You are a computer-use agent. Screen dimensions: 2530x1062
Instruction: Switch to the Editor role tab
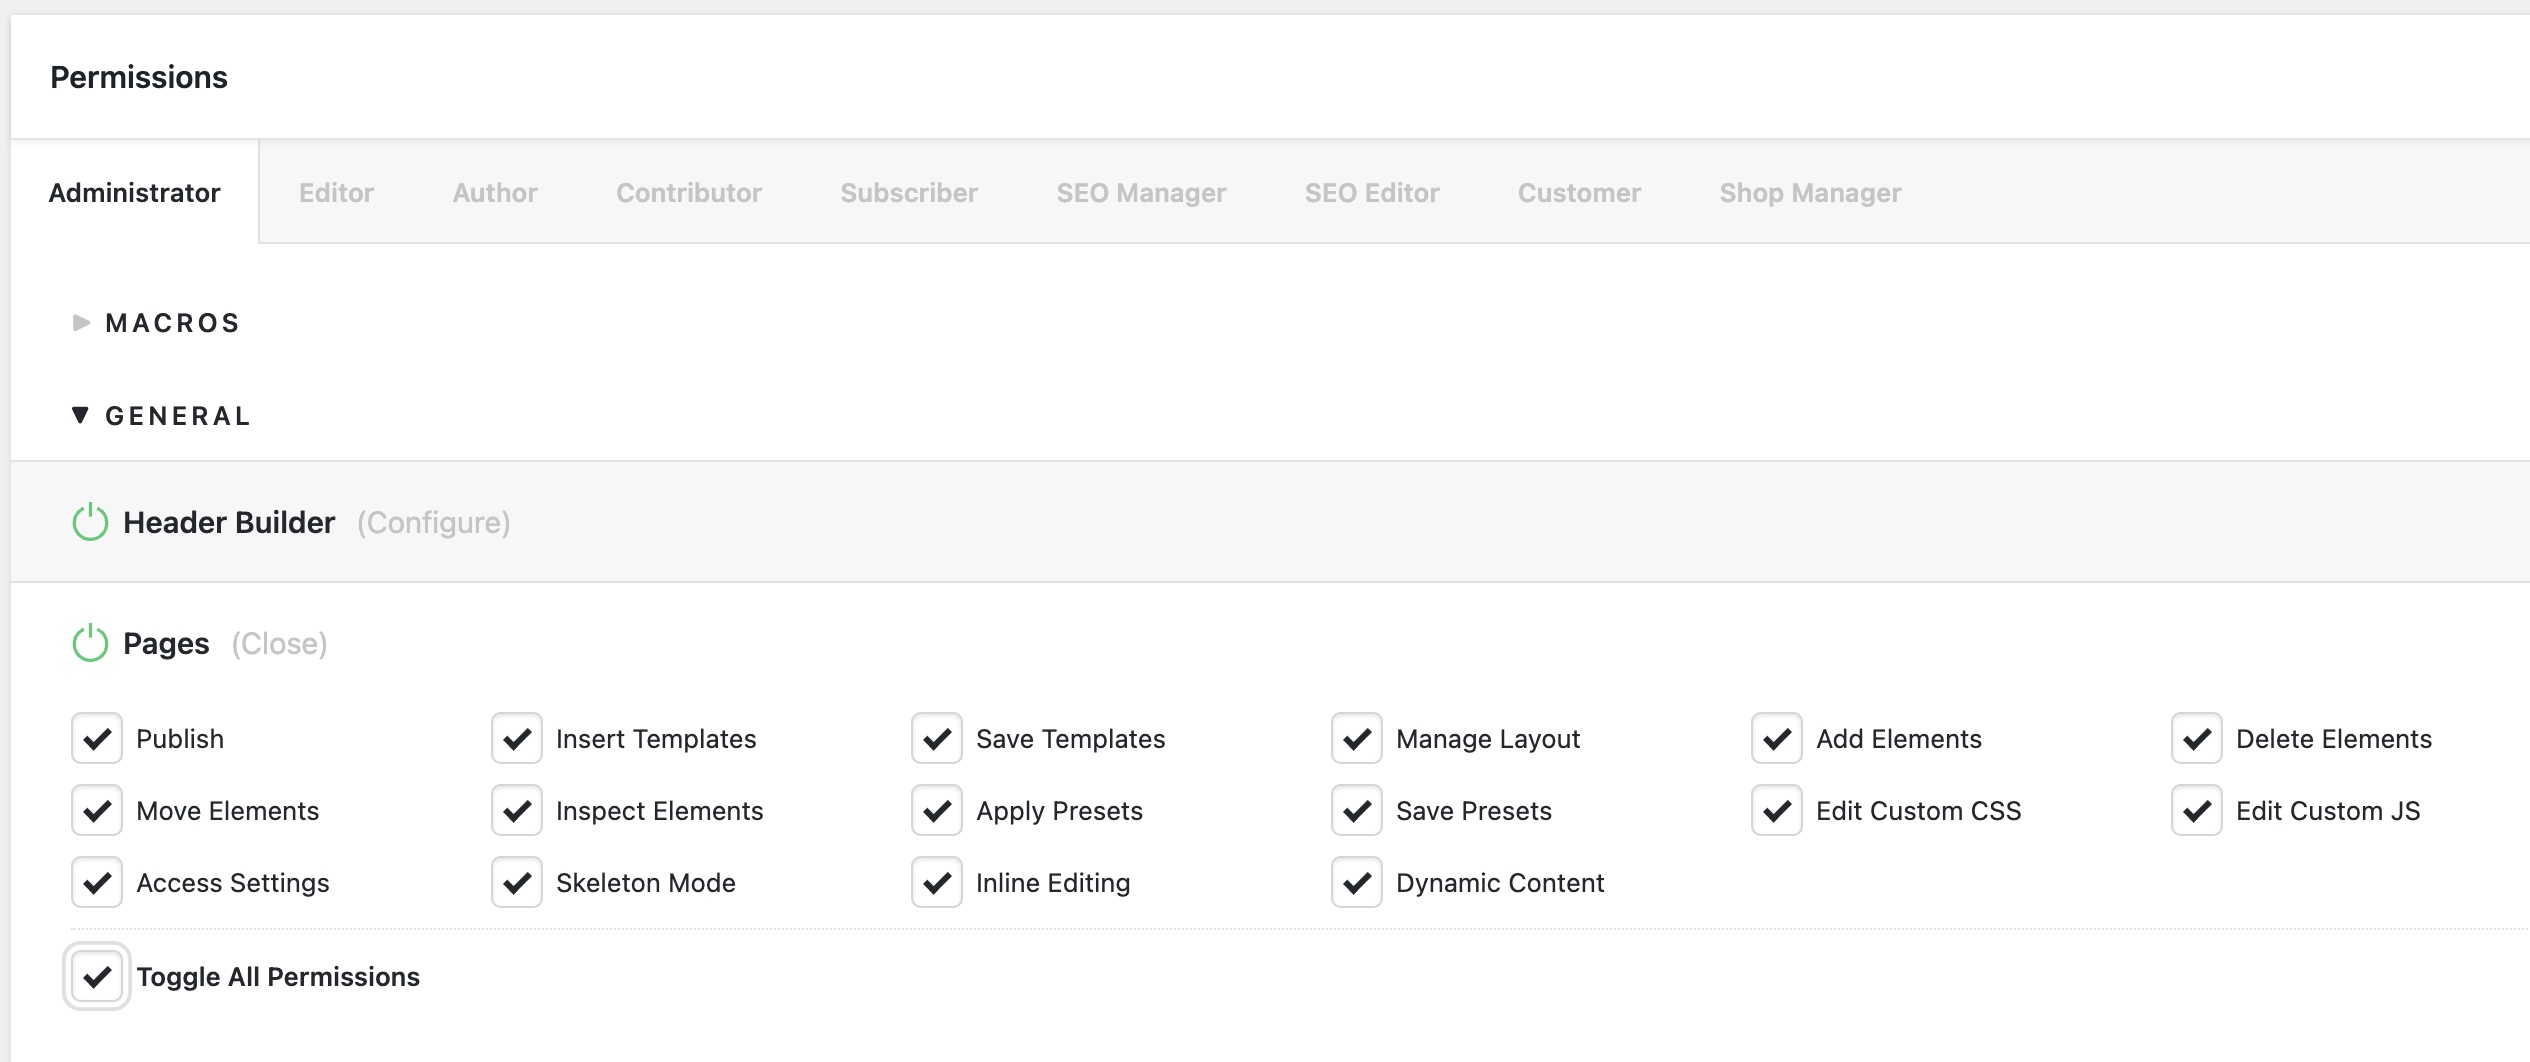pyautogui.click(x=336, y=192)
